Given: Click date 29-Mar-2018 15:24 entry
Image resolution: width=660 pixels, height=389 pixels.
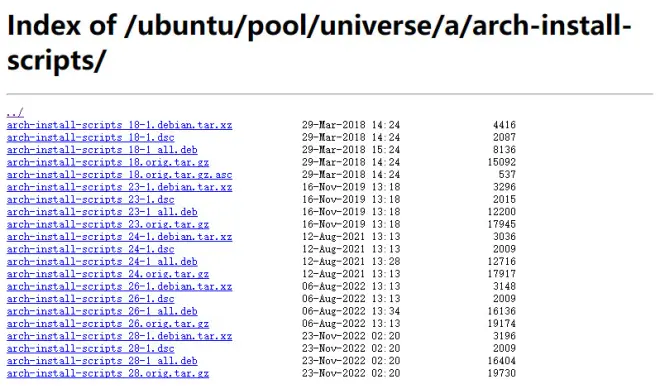Looking at the screenshot, I should 351,150.
